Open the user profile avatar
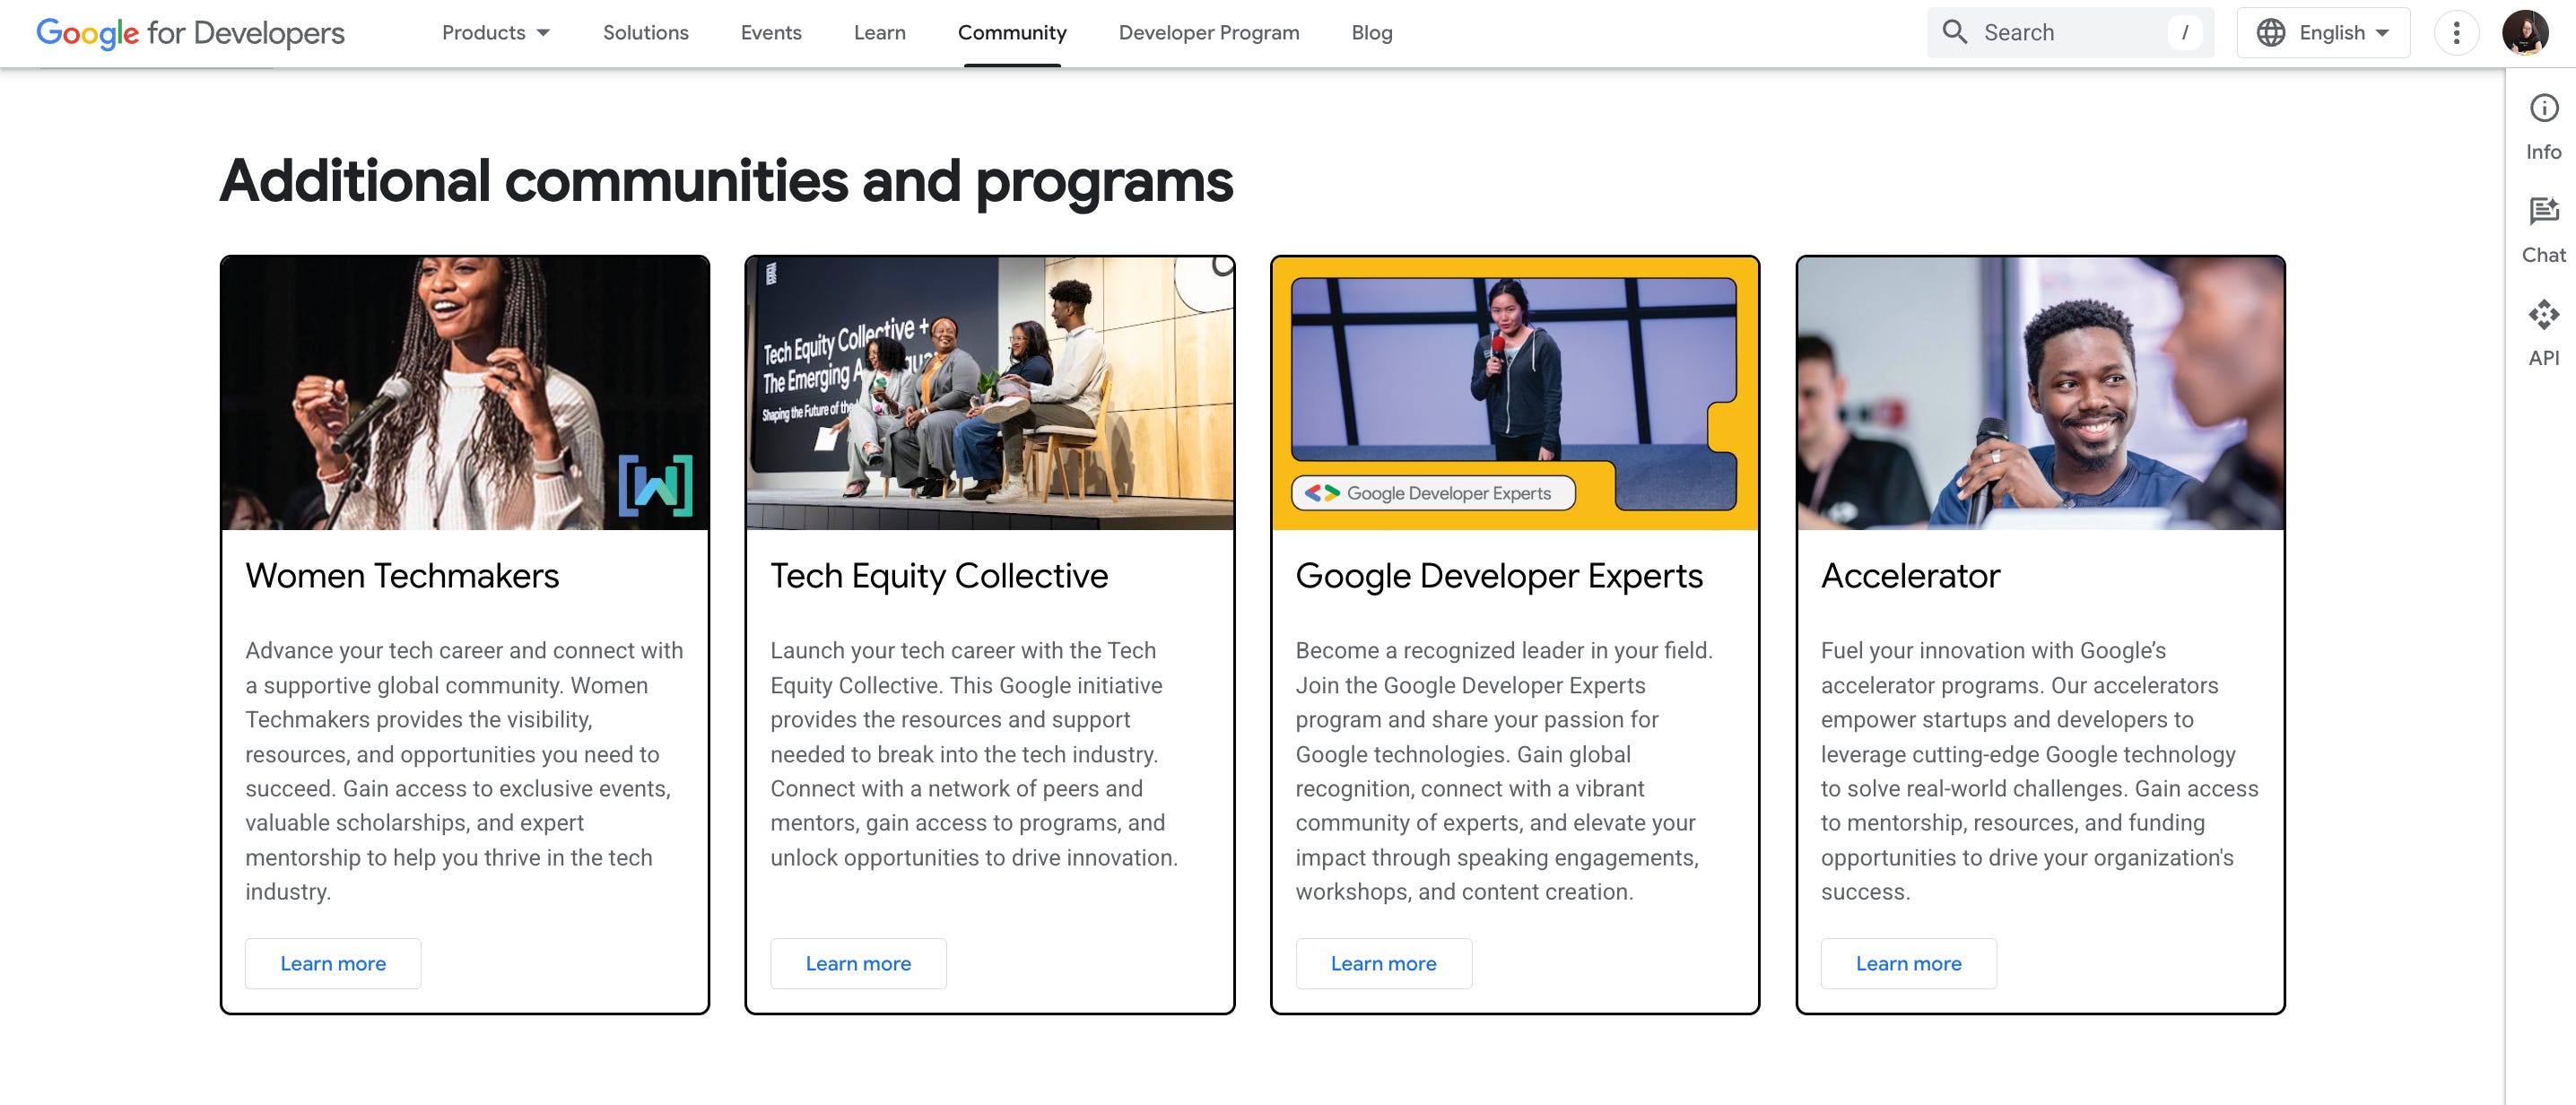The width and height of the screenshot is (2576, 1105). coord(2524,33)
